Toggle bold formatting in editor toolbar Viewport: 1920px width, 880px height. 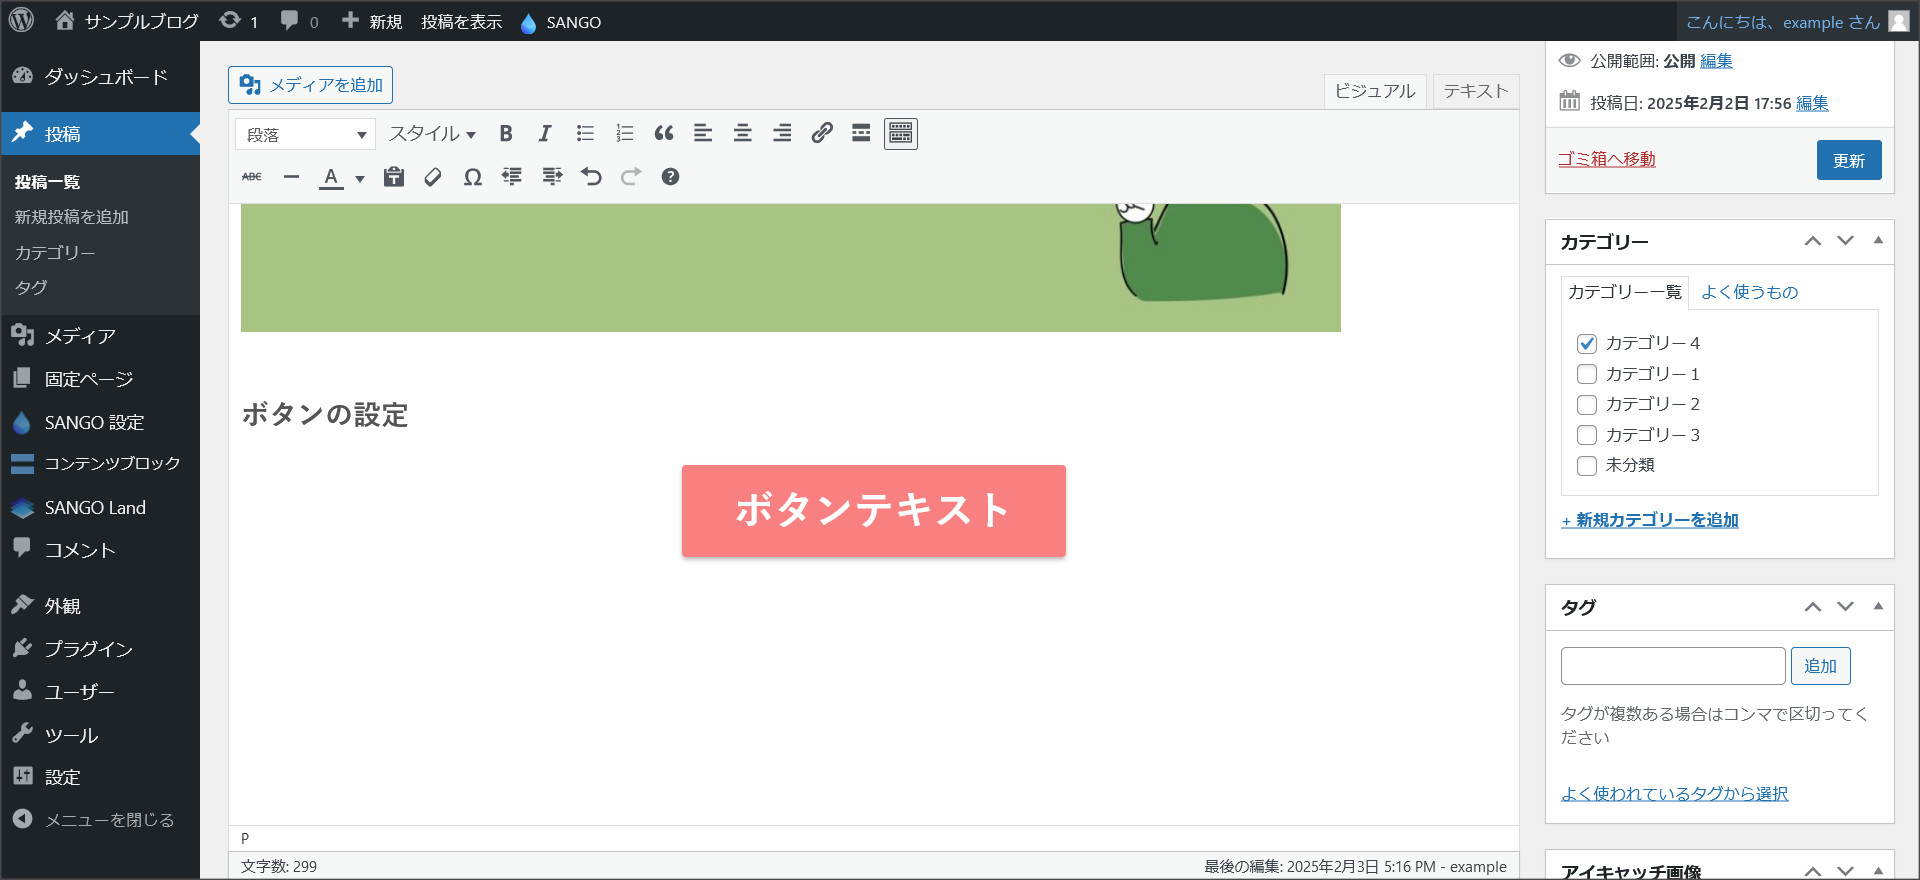pos(506,134)
